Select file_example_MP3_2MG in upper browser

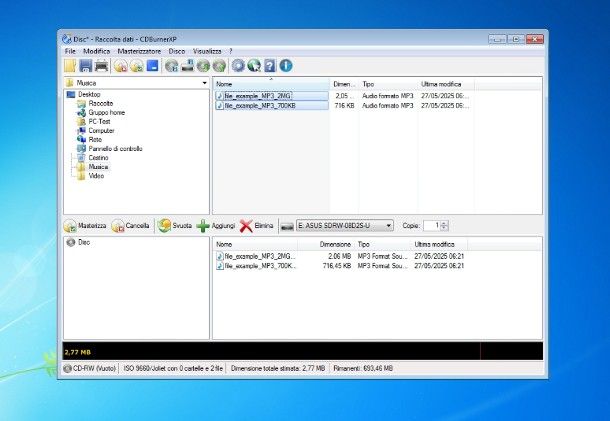272,96
